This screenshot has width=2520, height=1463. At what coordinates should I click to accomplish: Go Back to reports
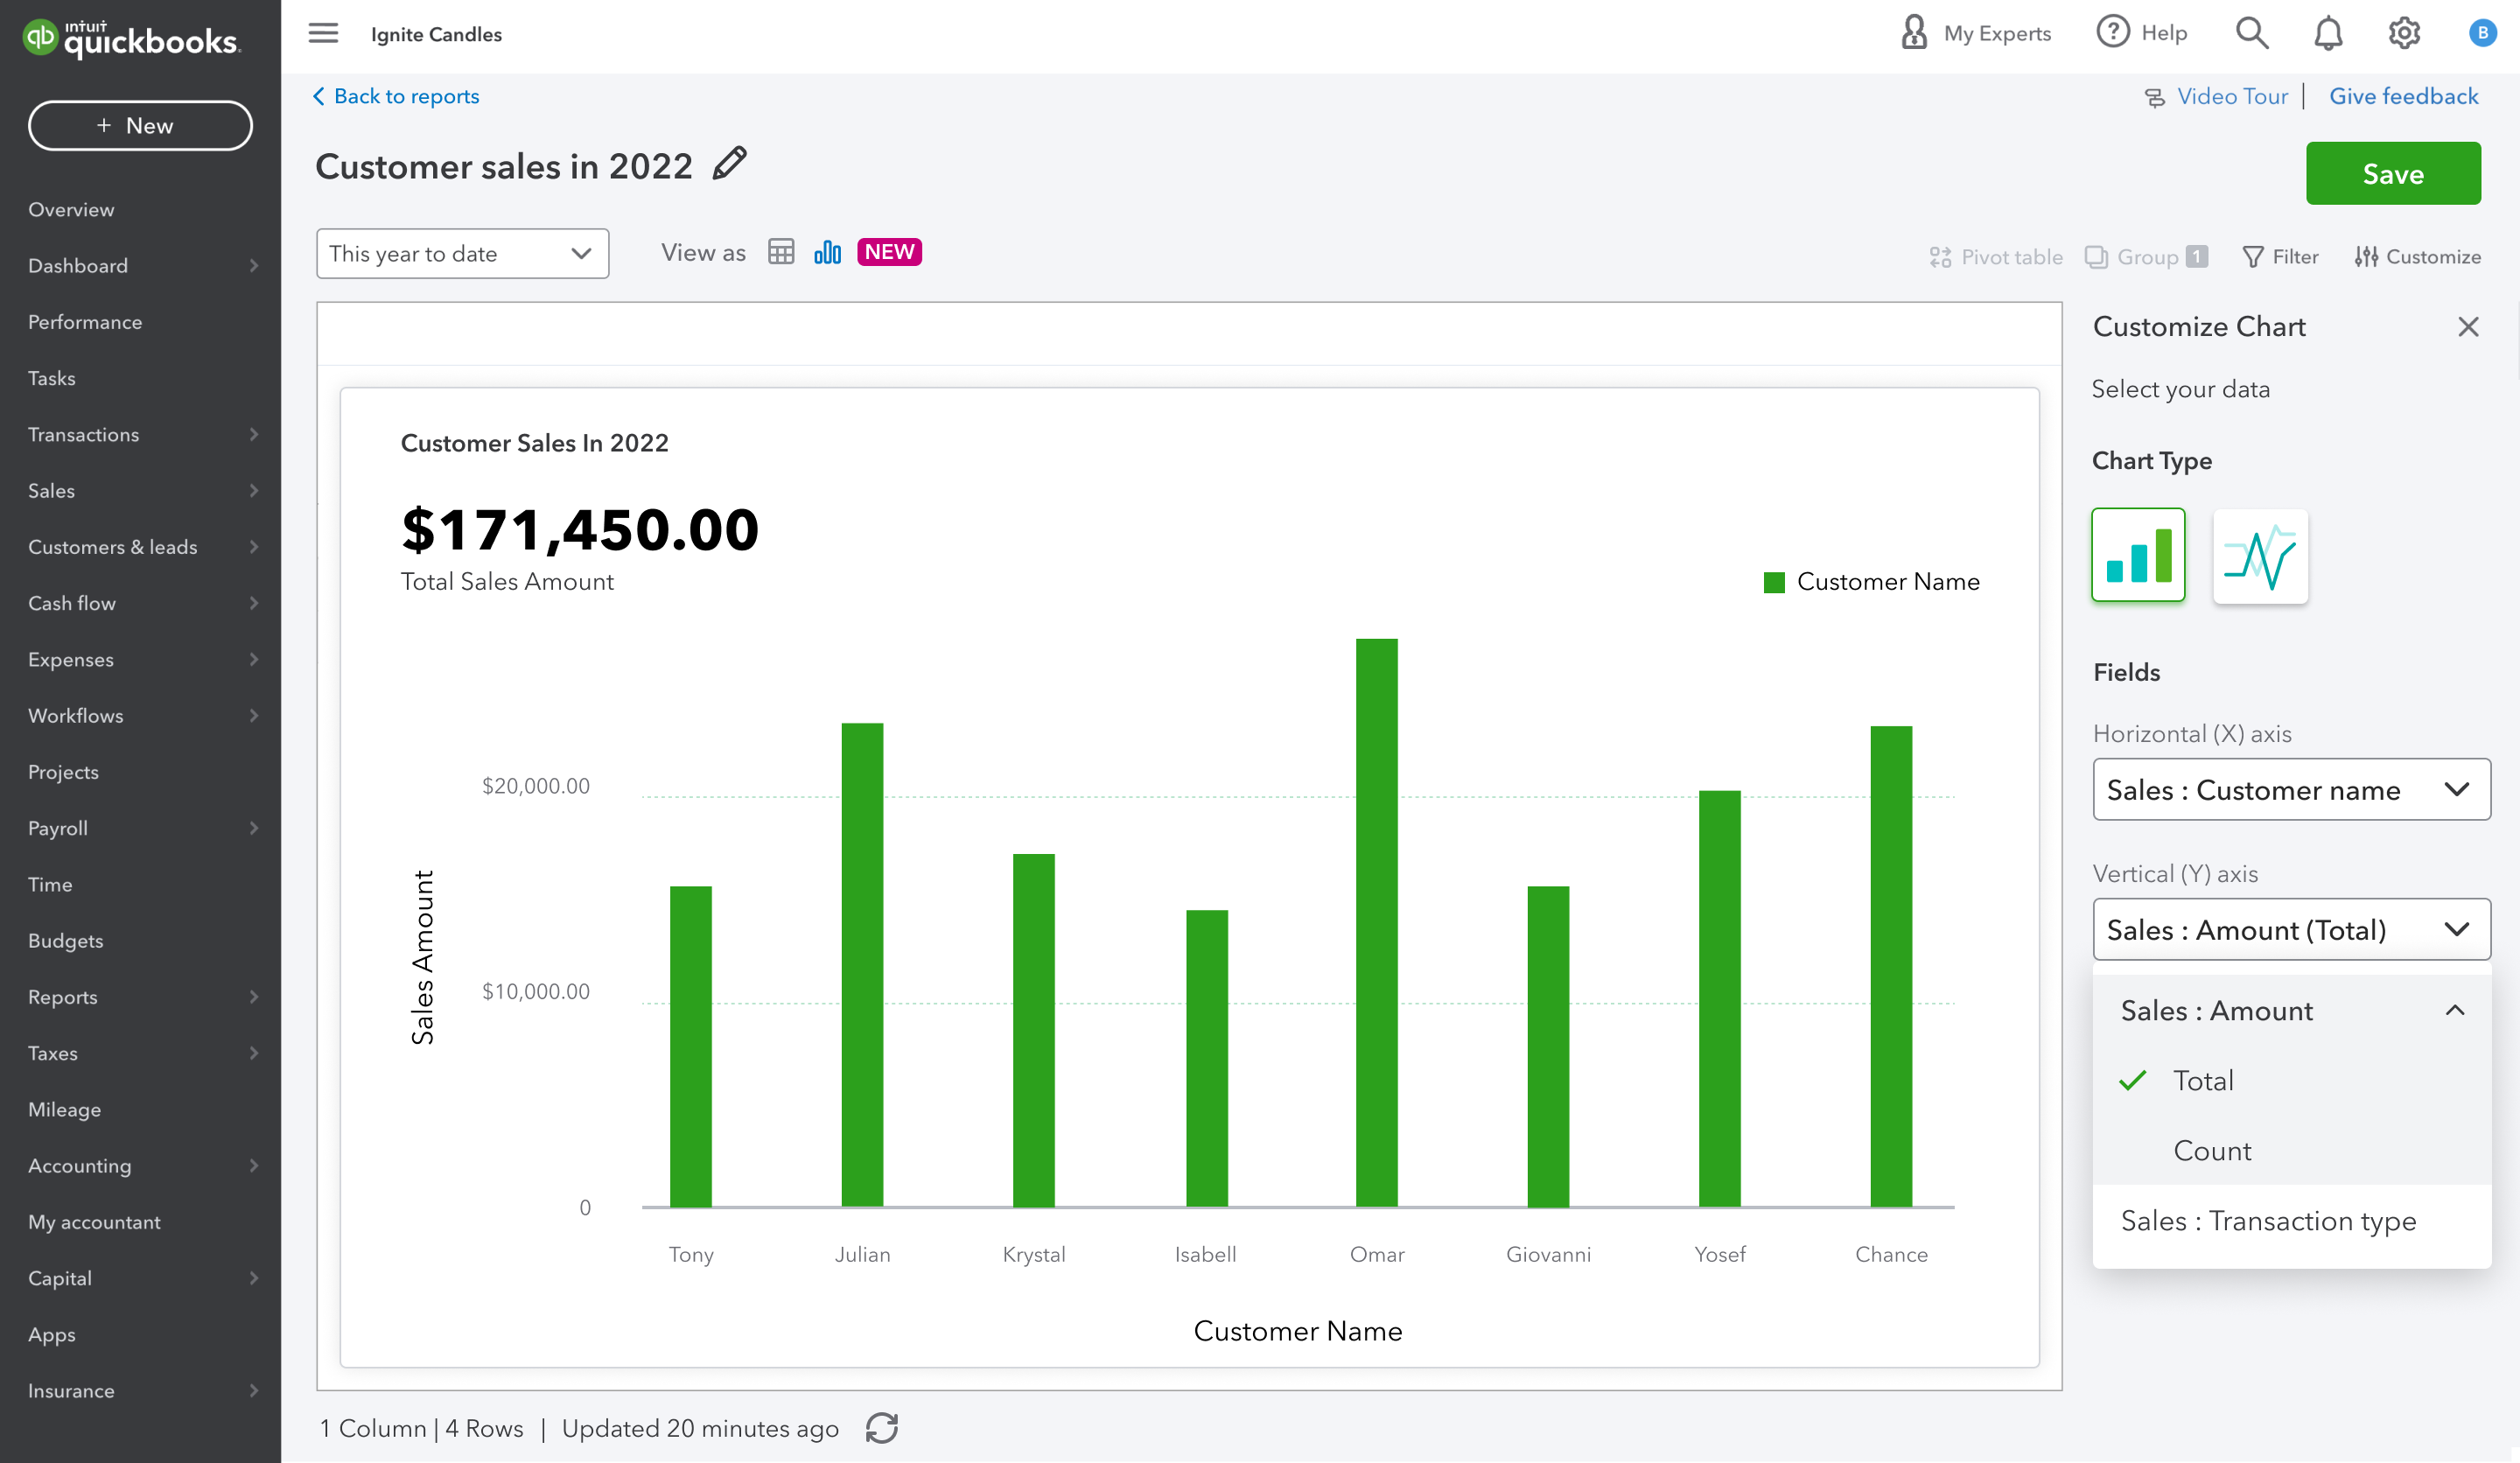point(396,96)
